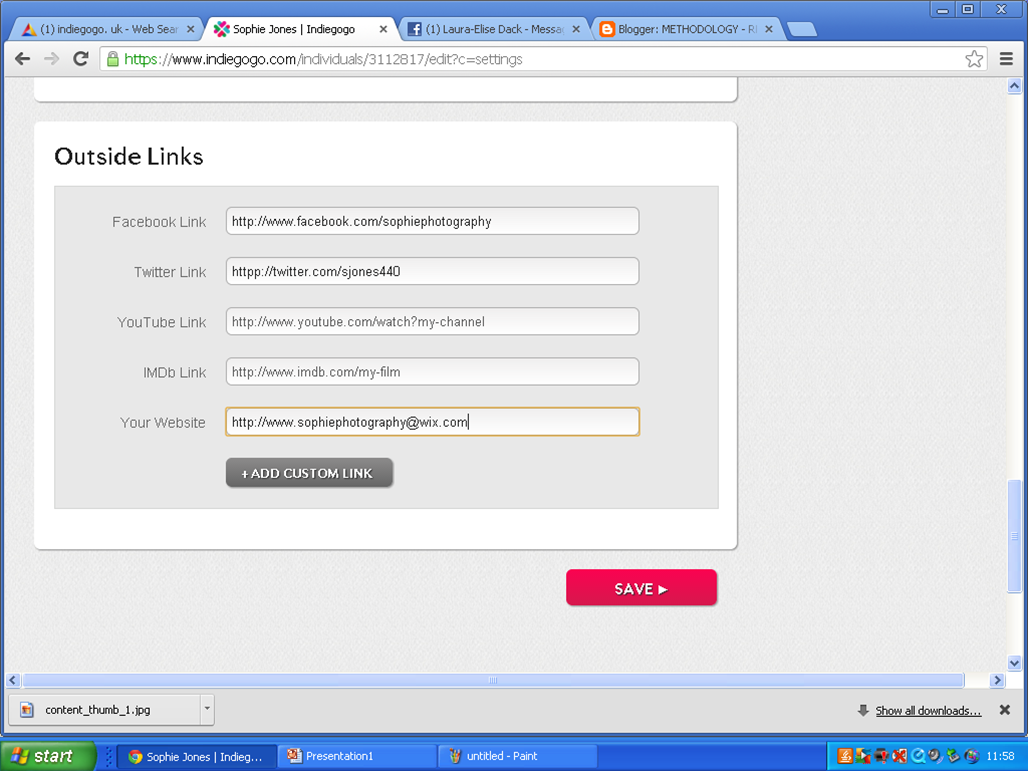Edit the Facebook Link field
Viewport: 1028px width, 771px height.
tap(432, 221)
